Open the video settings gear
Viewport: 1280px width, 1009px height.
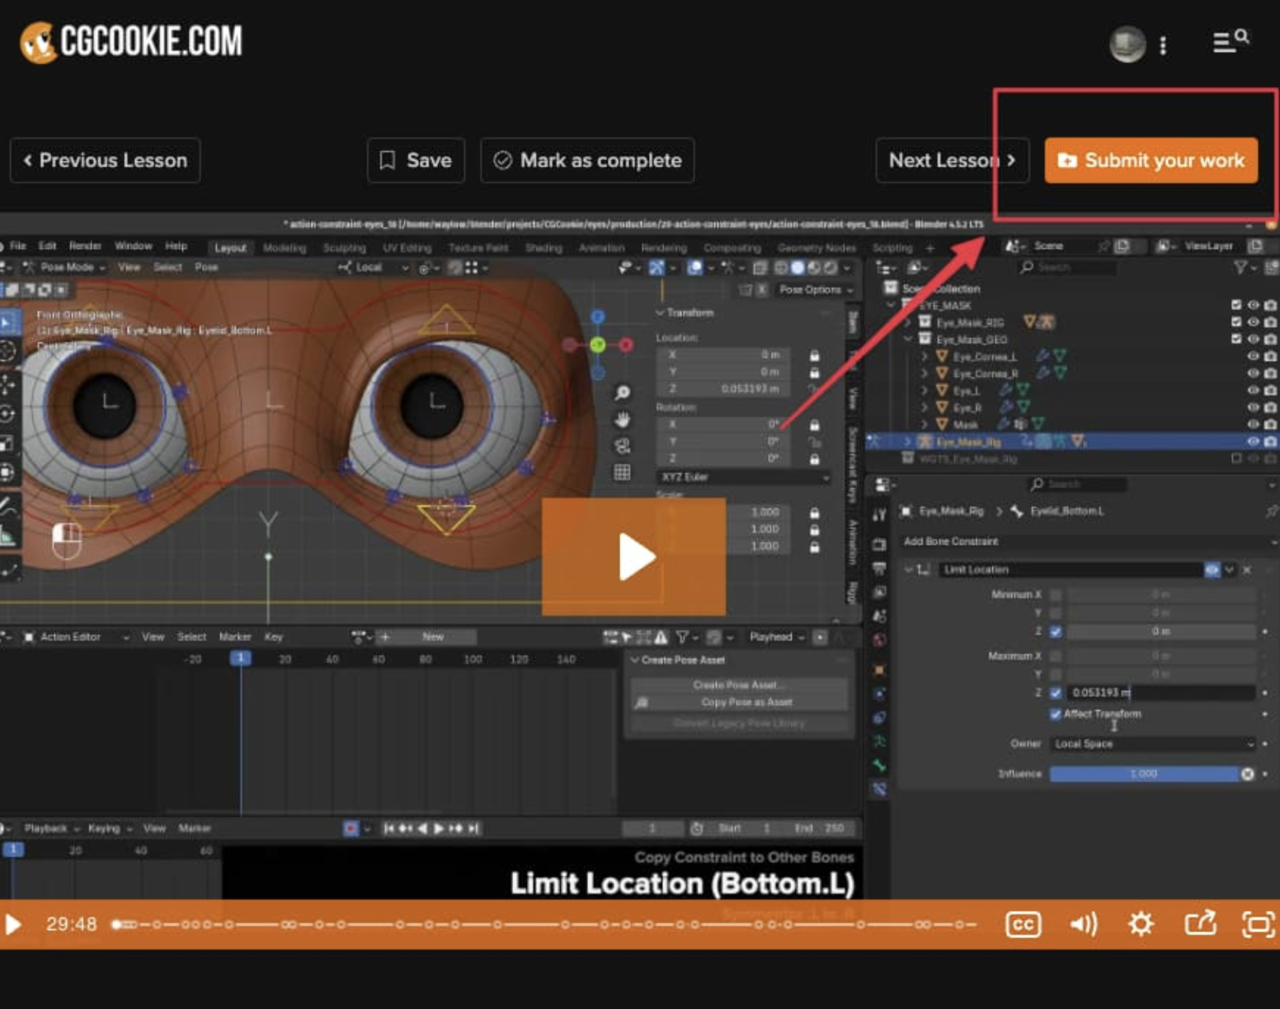(x=1141, y=924)
